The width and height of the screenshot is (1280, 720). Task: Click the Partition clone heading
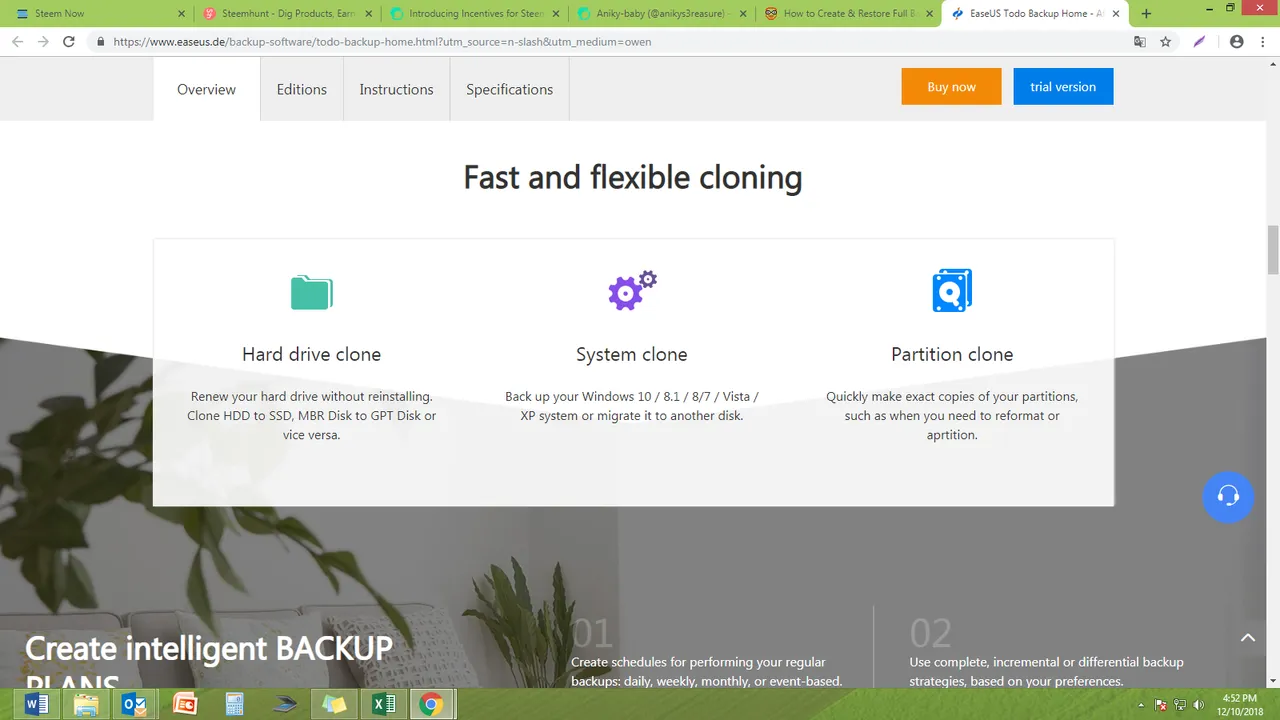(952, 354)
